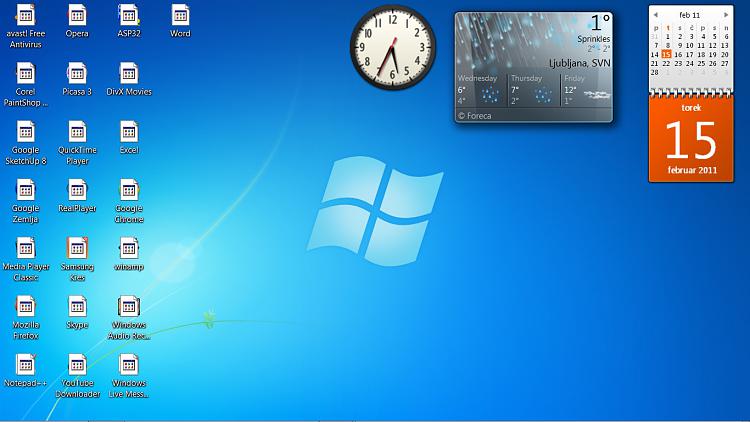Open the Opera desktop shortcut
The height and width of the screenshot is (422, 750).
click(77, 21)
